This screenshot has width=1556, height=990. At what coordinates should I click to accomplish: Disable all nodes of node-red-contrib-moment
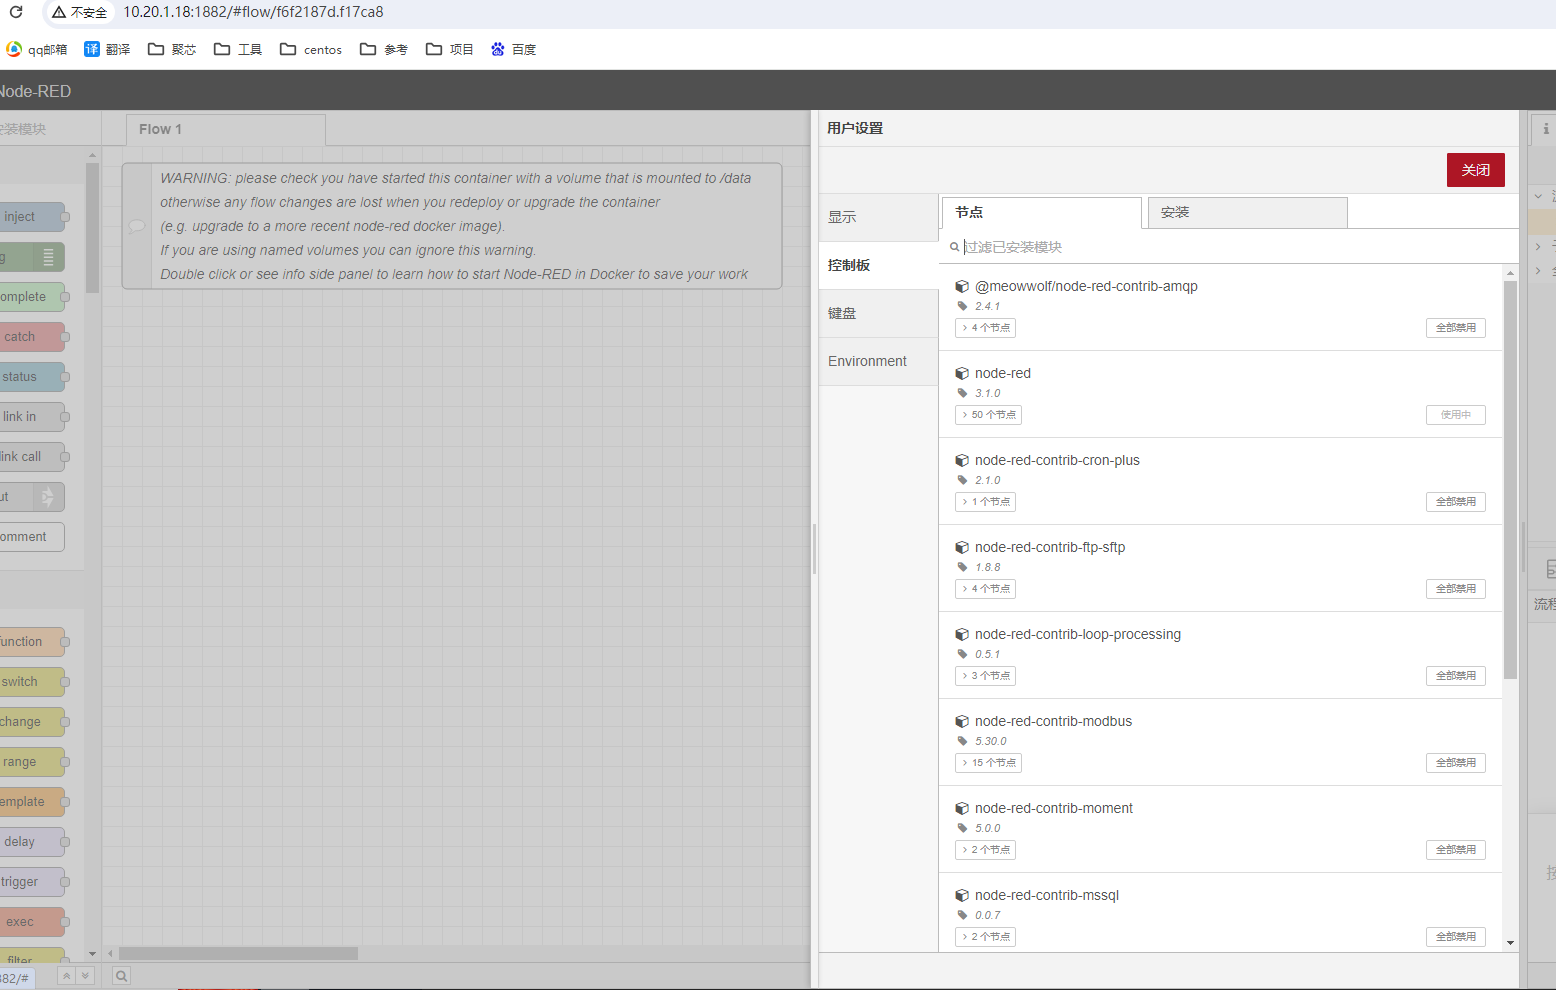(x=1455, y=850)
